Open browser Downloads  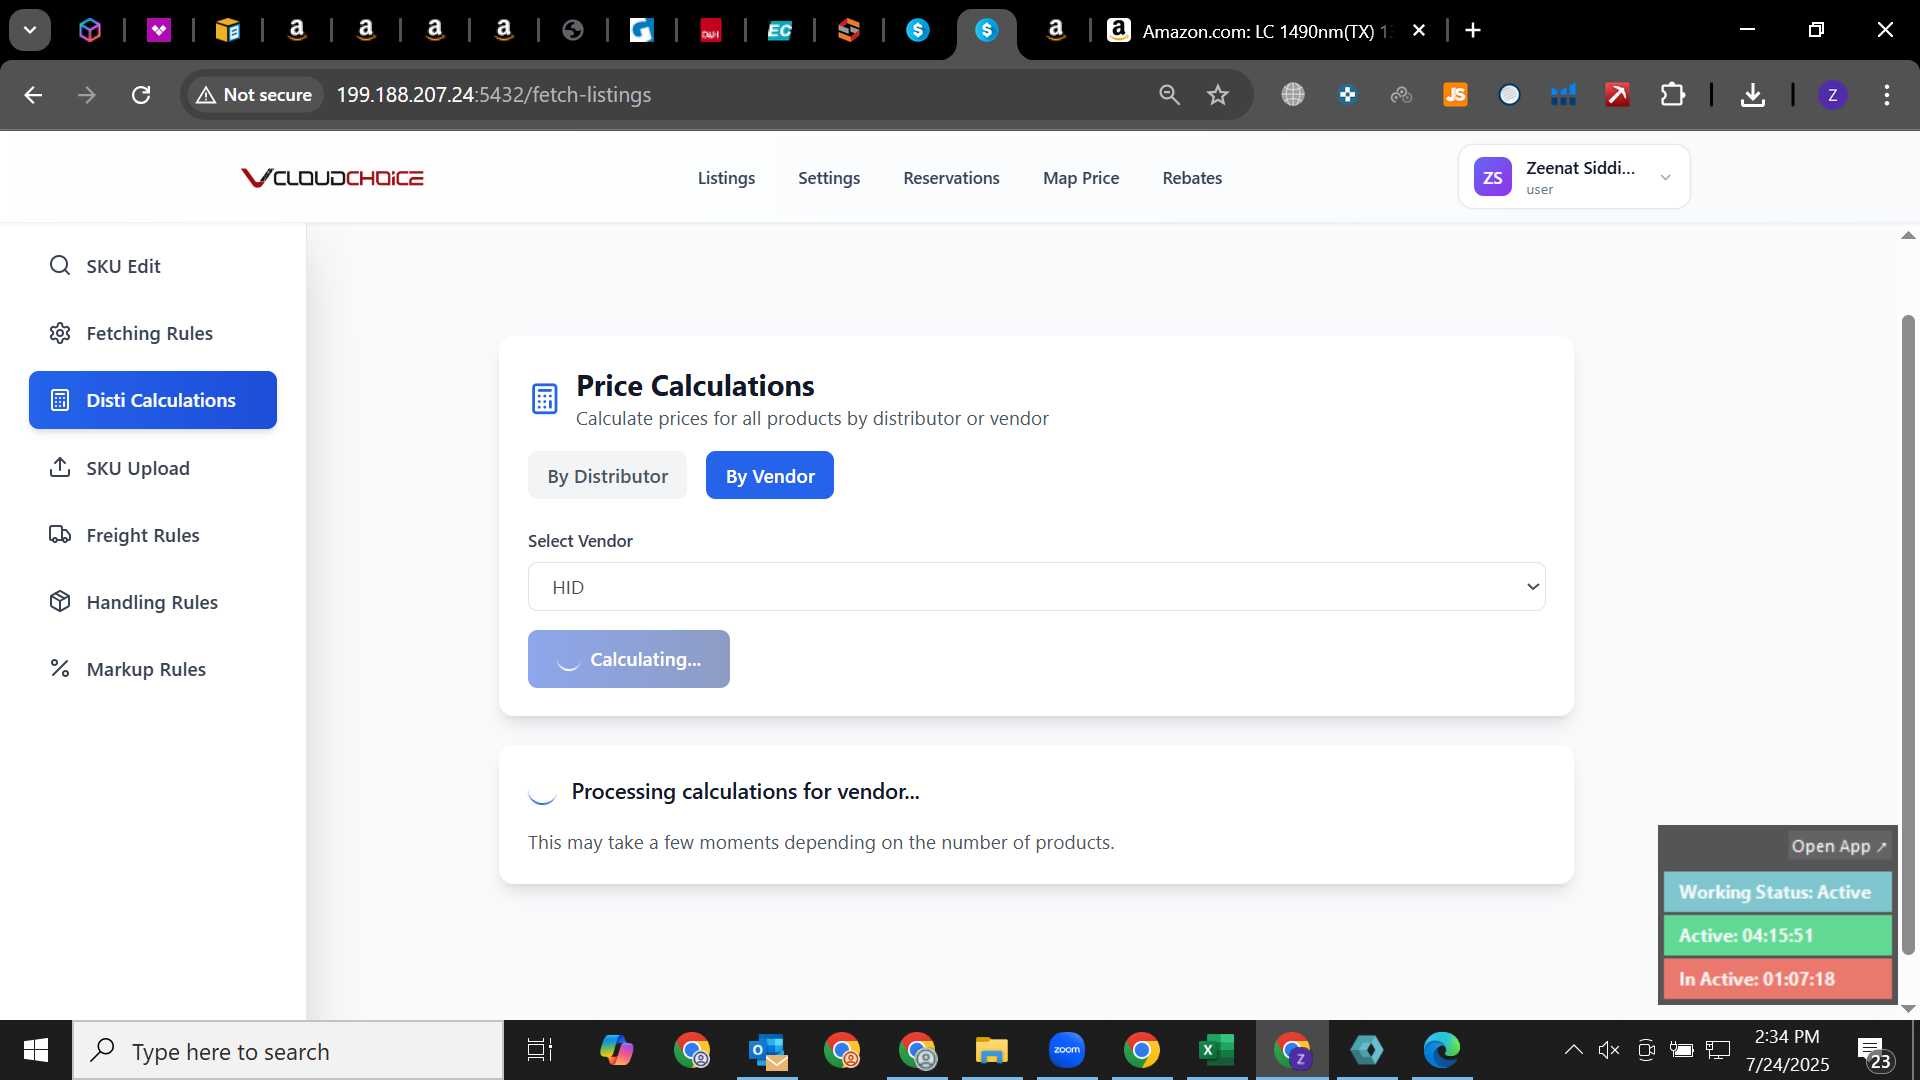1752,95
